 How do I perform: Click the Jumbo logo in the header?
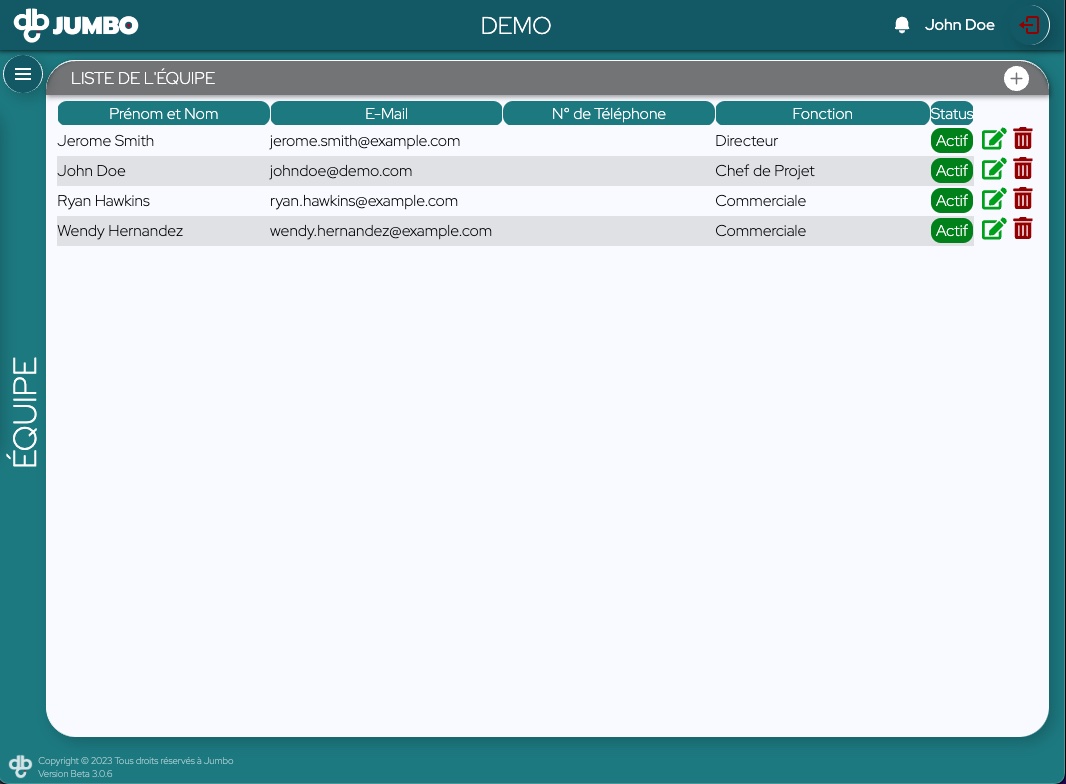coord(76,25)
